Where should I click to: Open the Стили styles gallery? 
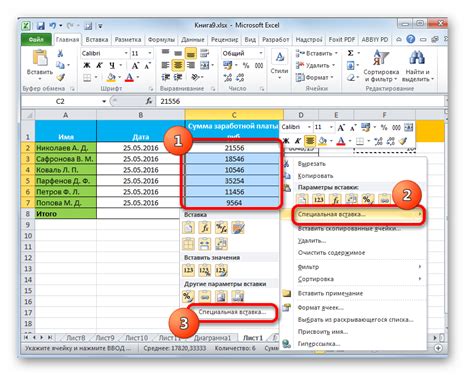(x=279, y=65)
